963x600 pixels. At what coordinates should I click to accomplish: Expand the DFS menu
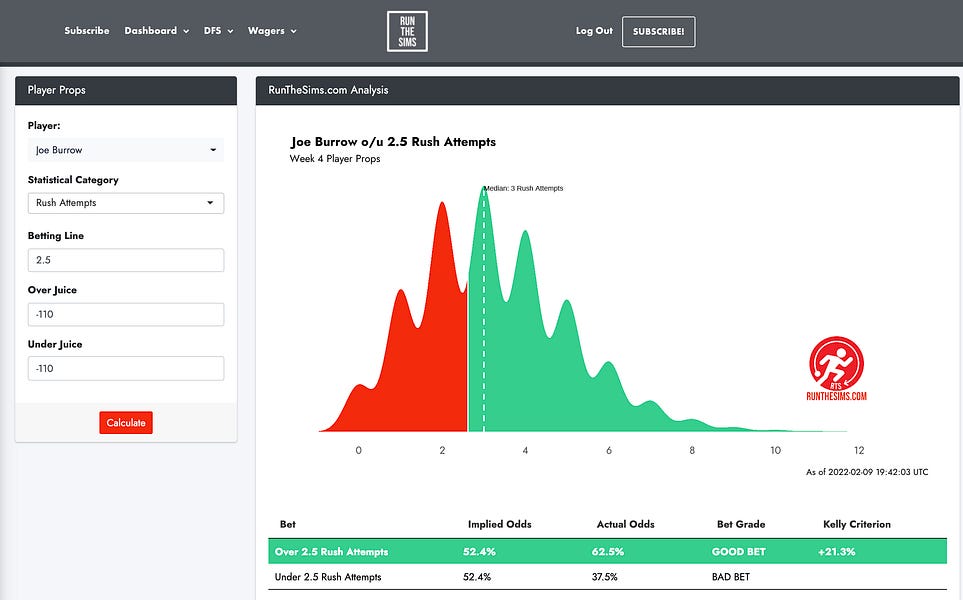[x=219, y=31]
